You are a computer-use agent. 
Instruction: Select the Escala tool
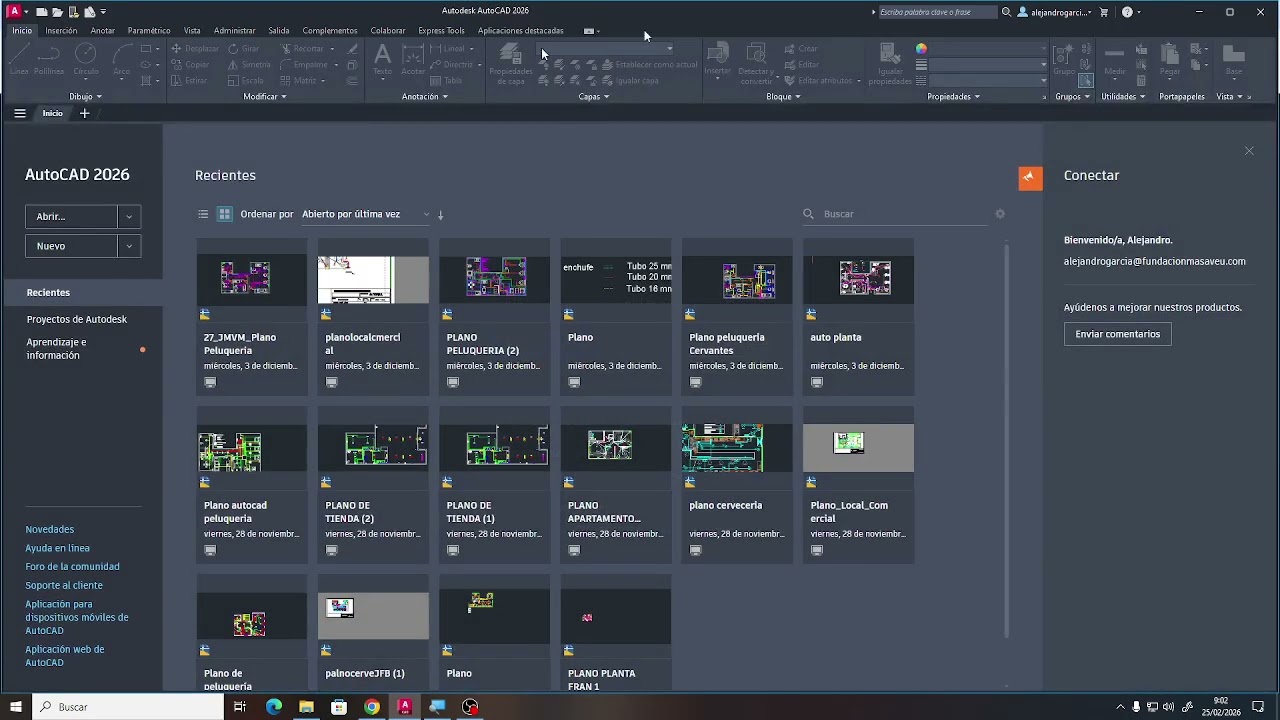[x=246, y=80]
